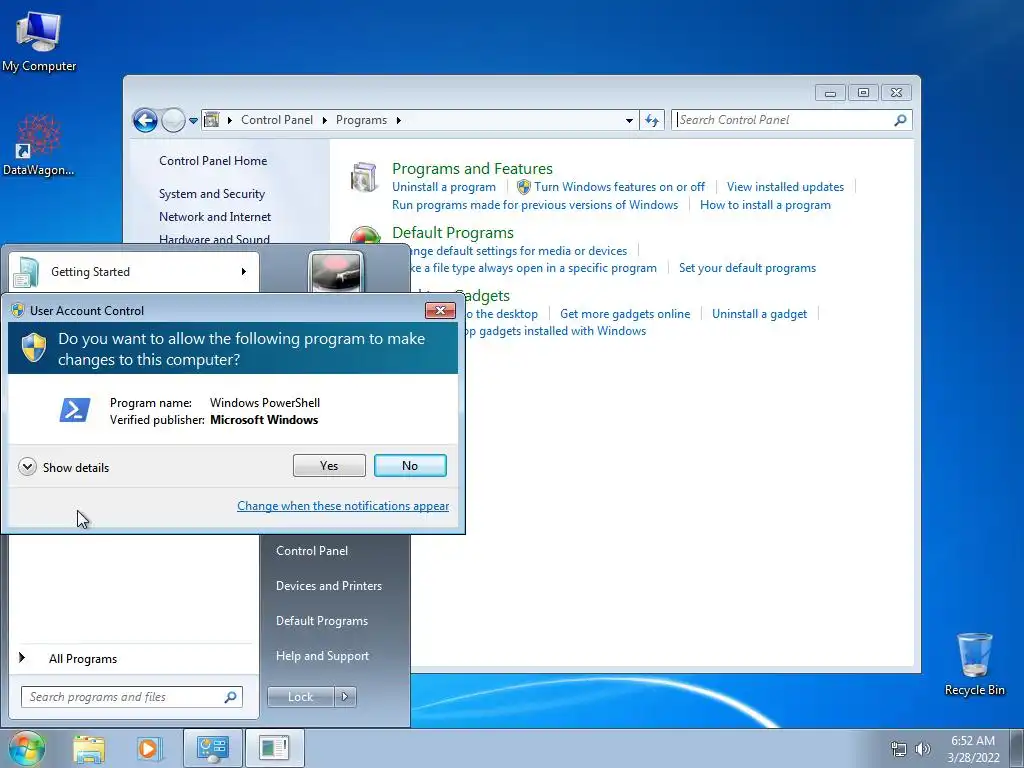This screenshot has width=1024, height=768.
Task: Open Default Programs in Start menu
Action: coord(321,621)
